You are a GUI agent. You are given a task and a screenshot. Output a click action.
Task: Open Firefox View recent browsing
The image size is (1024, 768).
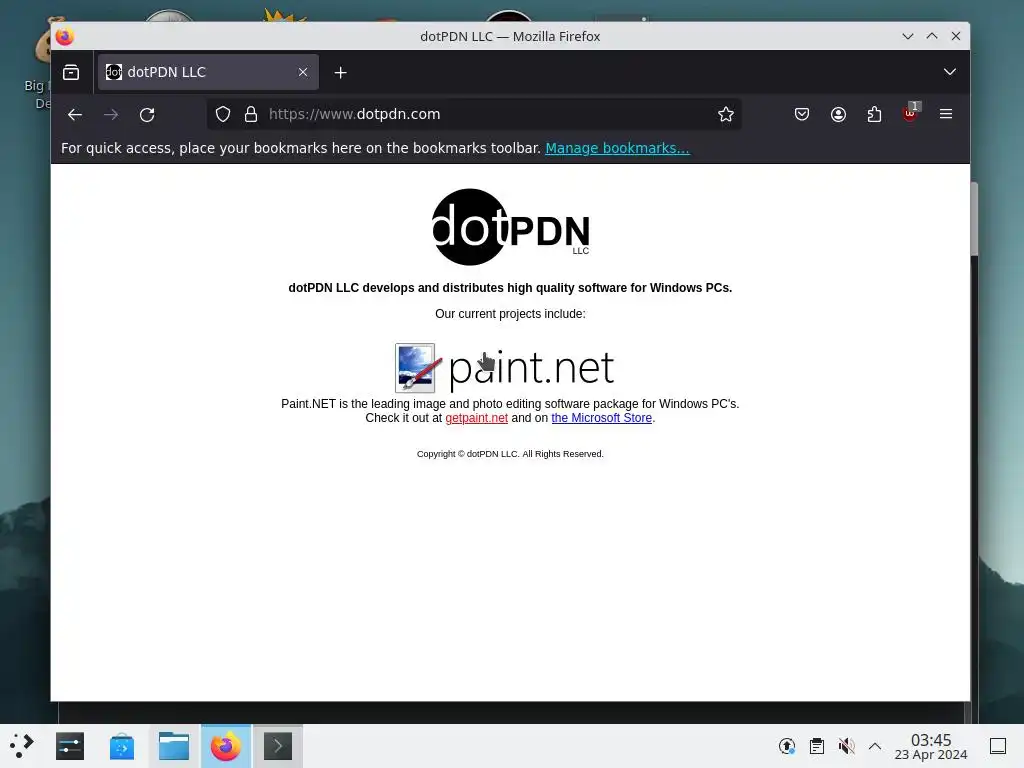pos(71,72)
